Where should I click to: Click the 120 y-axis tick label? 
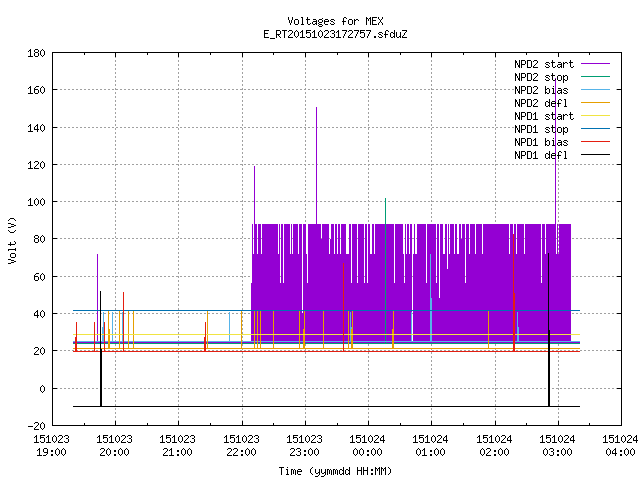(36, 165)
